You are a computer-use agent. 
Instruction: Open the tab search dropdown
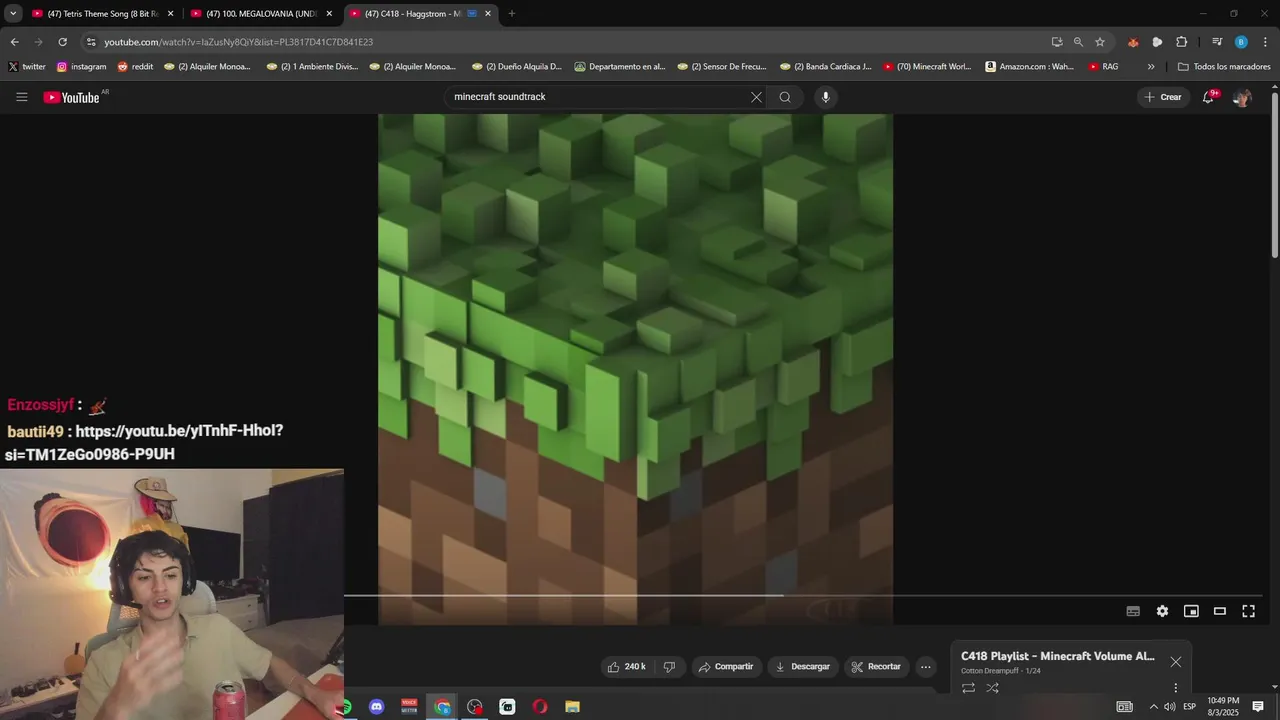13,14
